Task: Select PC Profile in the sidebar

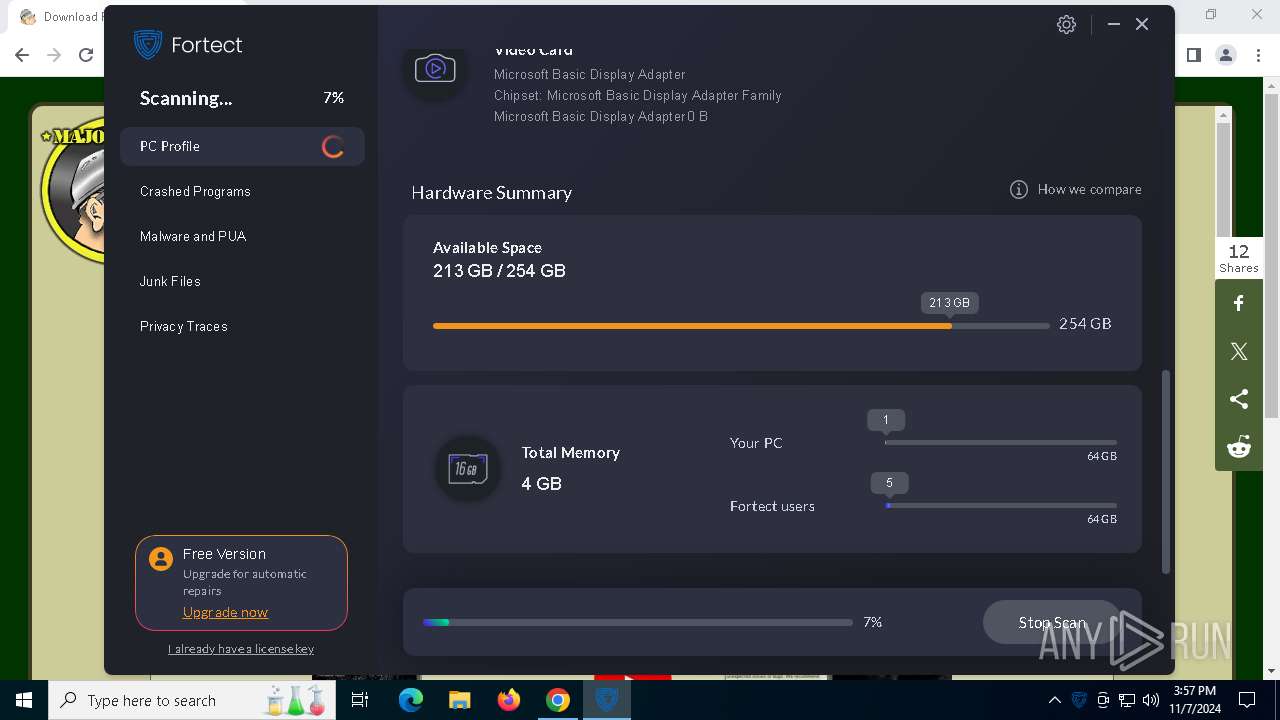Action: tap(242, 146)
